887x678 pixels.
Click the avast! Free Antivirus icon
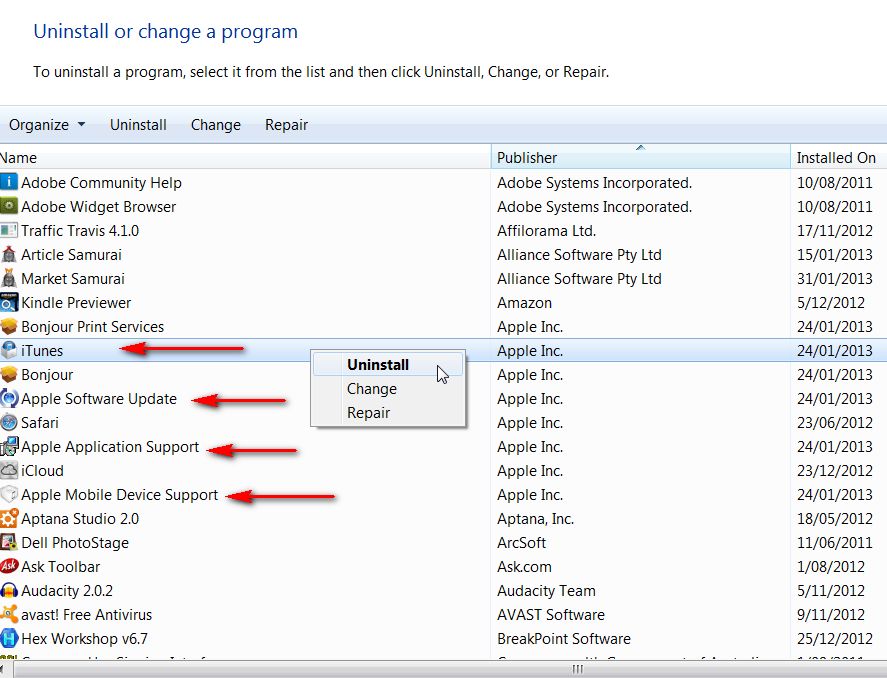point(8,614)
